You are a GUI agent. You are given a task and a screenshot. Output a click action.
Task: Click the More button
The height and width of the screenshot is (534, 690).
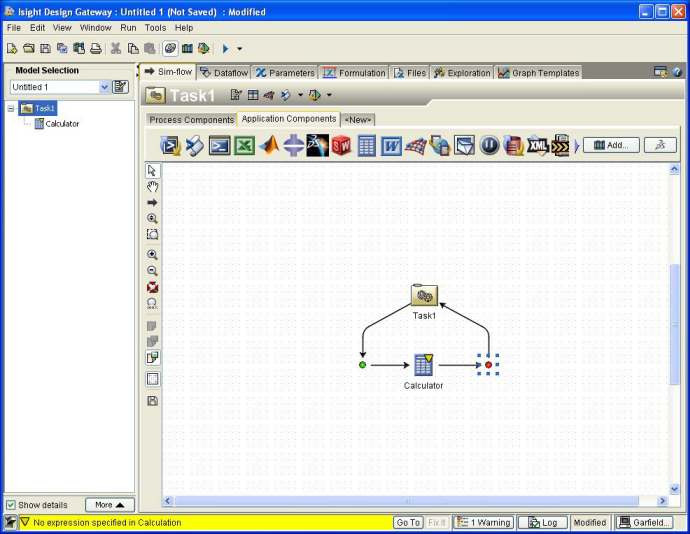(x=110, y=505)
